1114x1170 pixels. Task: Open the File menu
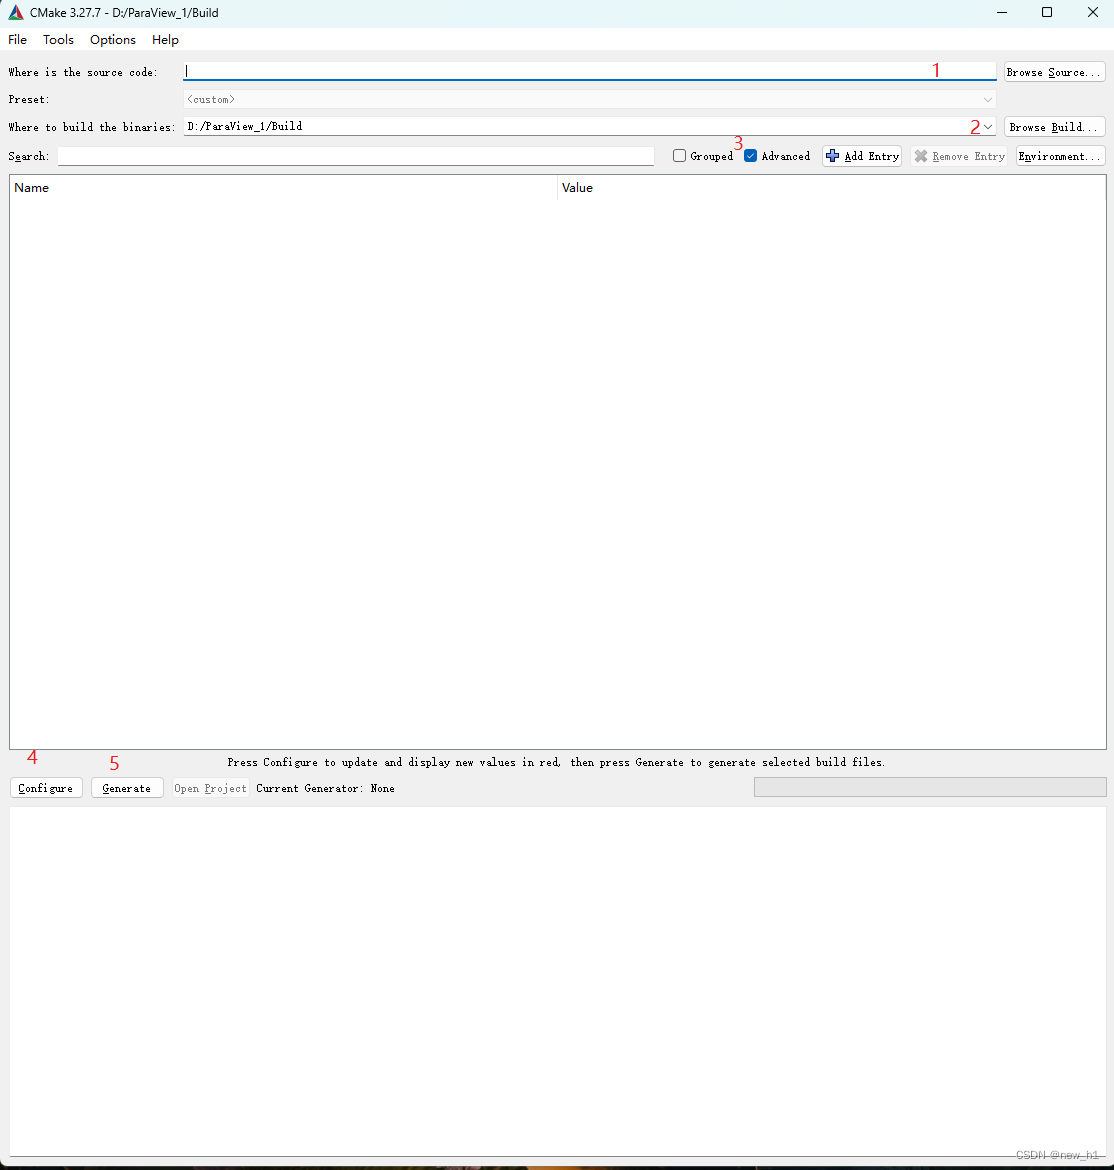(17, 40)
